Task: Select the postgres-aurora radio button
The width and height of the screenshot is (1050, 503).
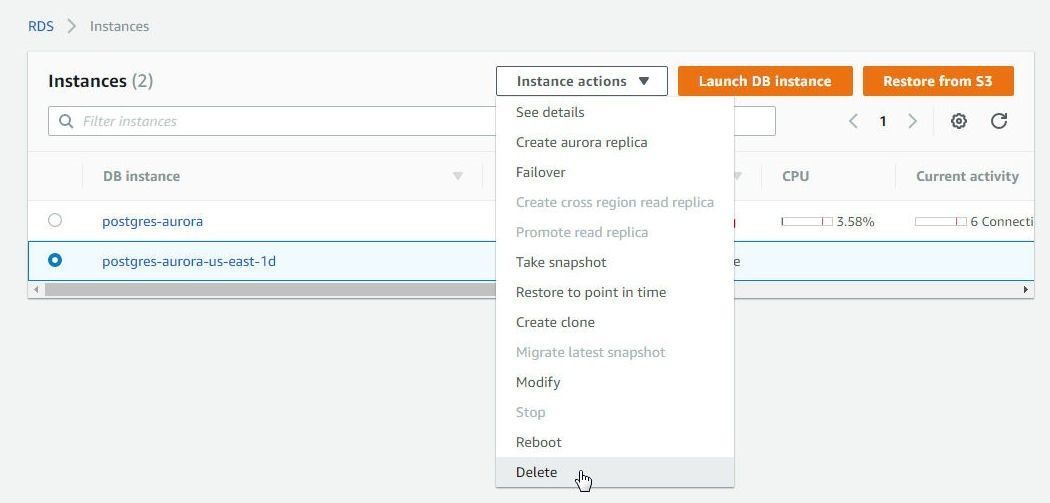Action: pos(55,220)
